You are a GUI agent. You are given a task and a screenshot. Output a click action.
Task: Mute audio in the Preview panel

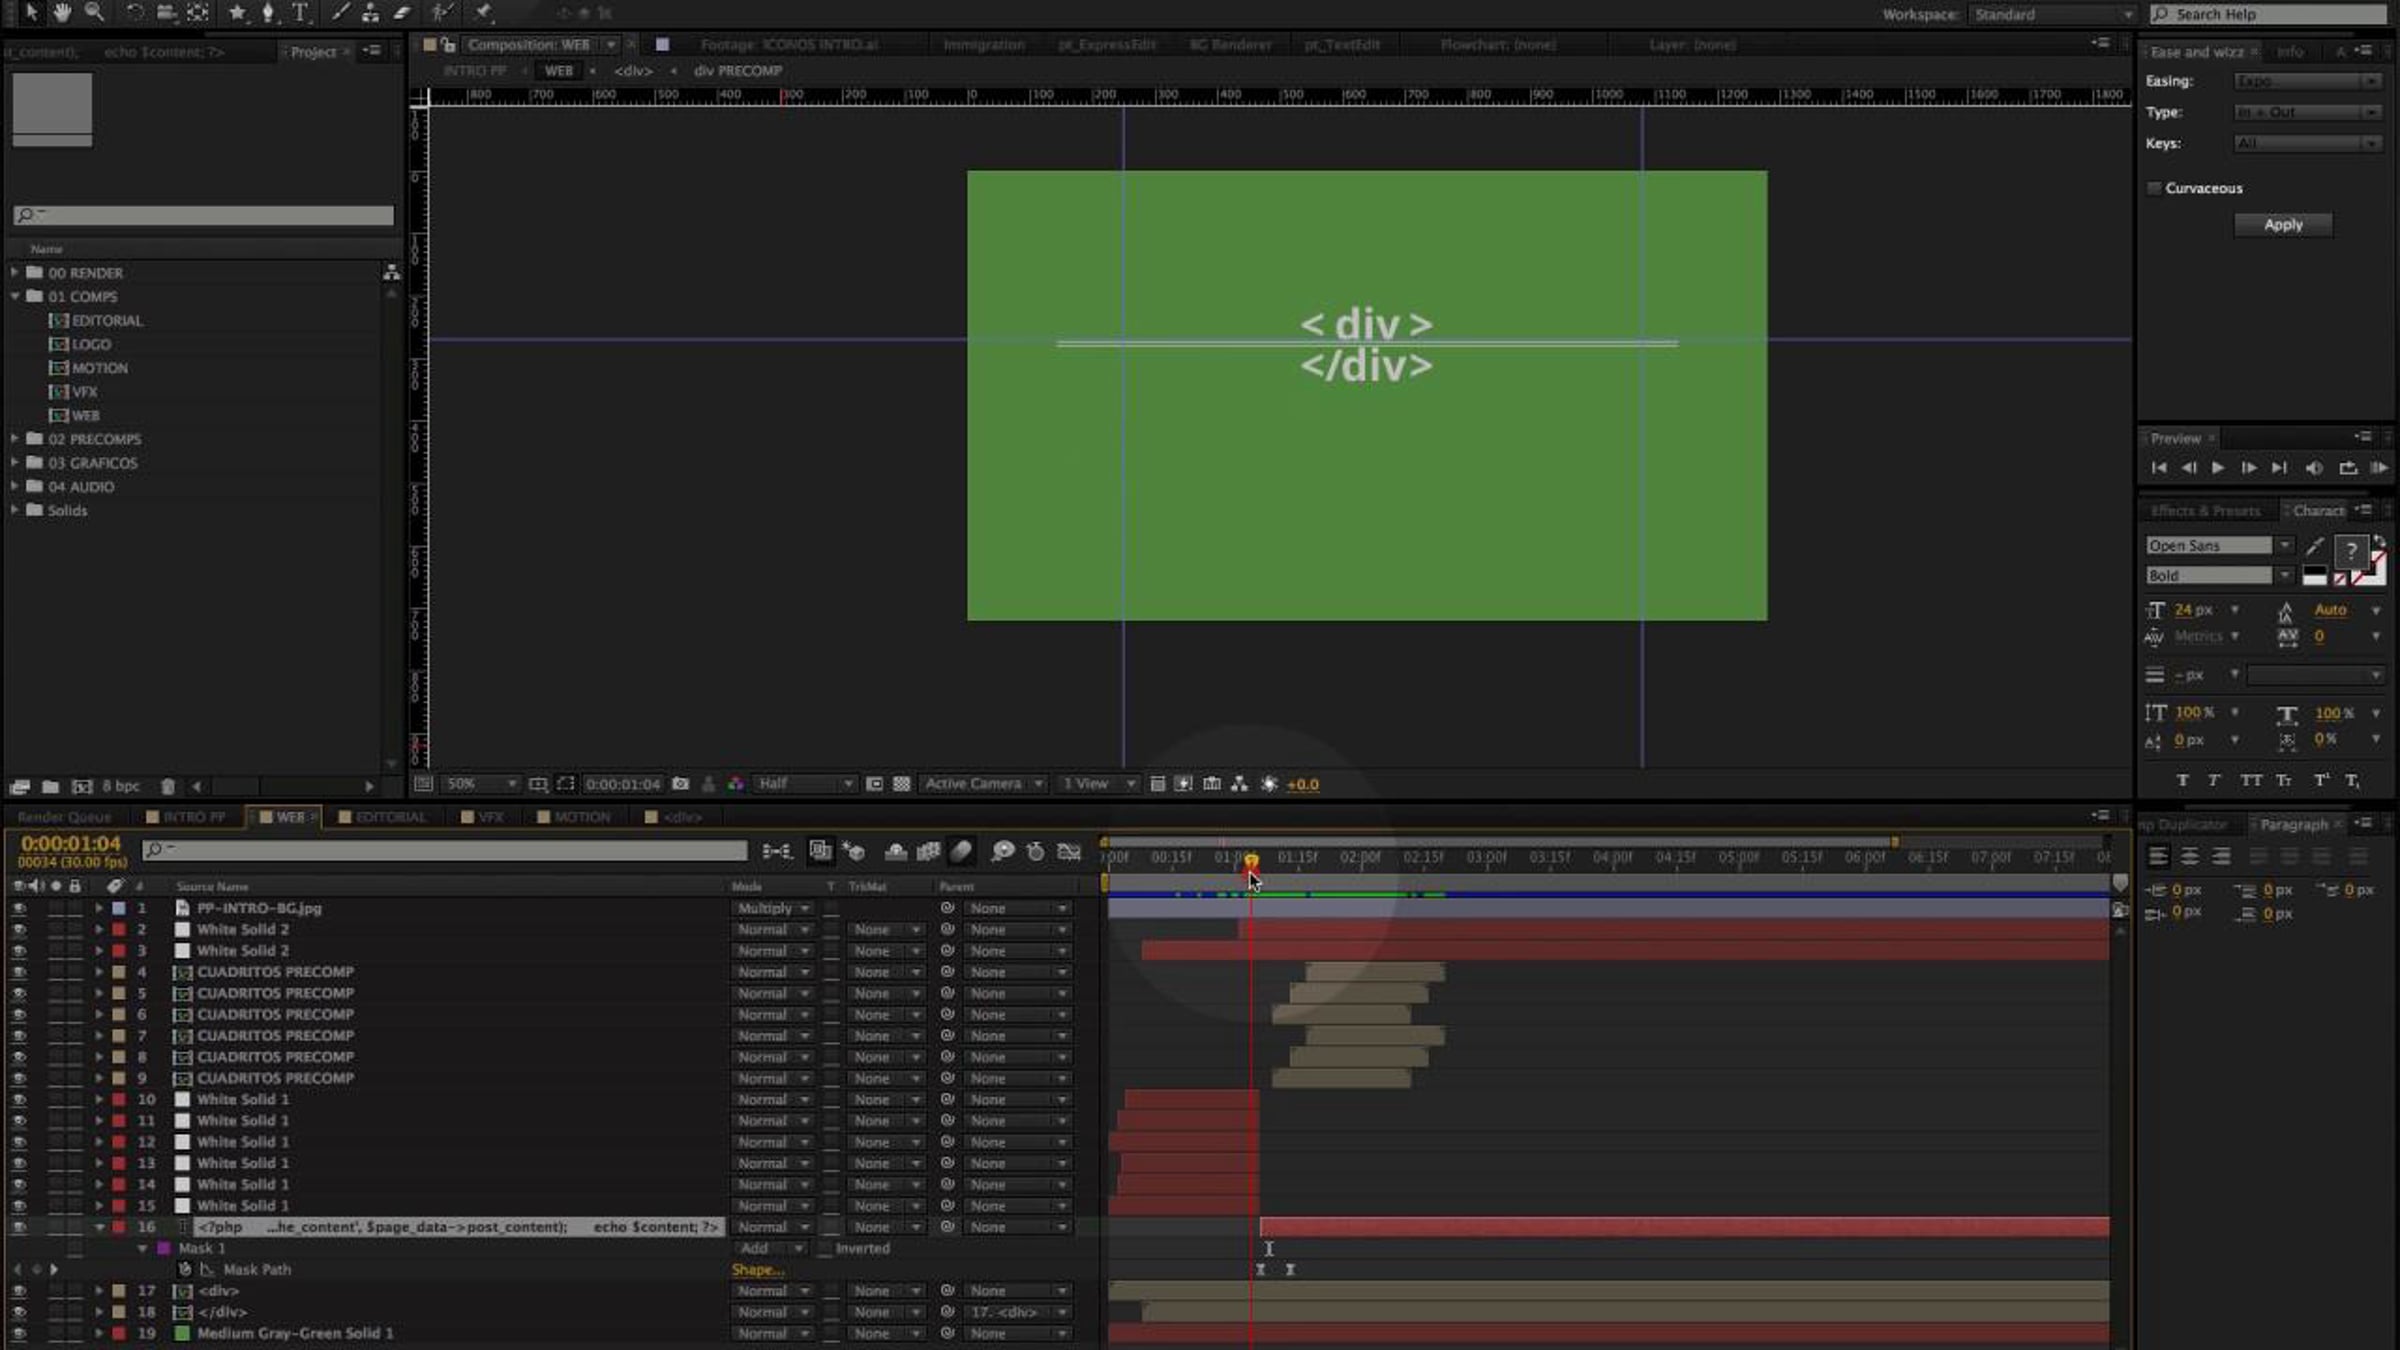click(2314, 468)
